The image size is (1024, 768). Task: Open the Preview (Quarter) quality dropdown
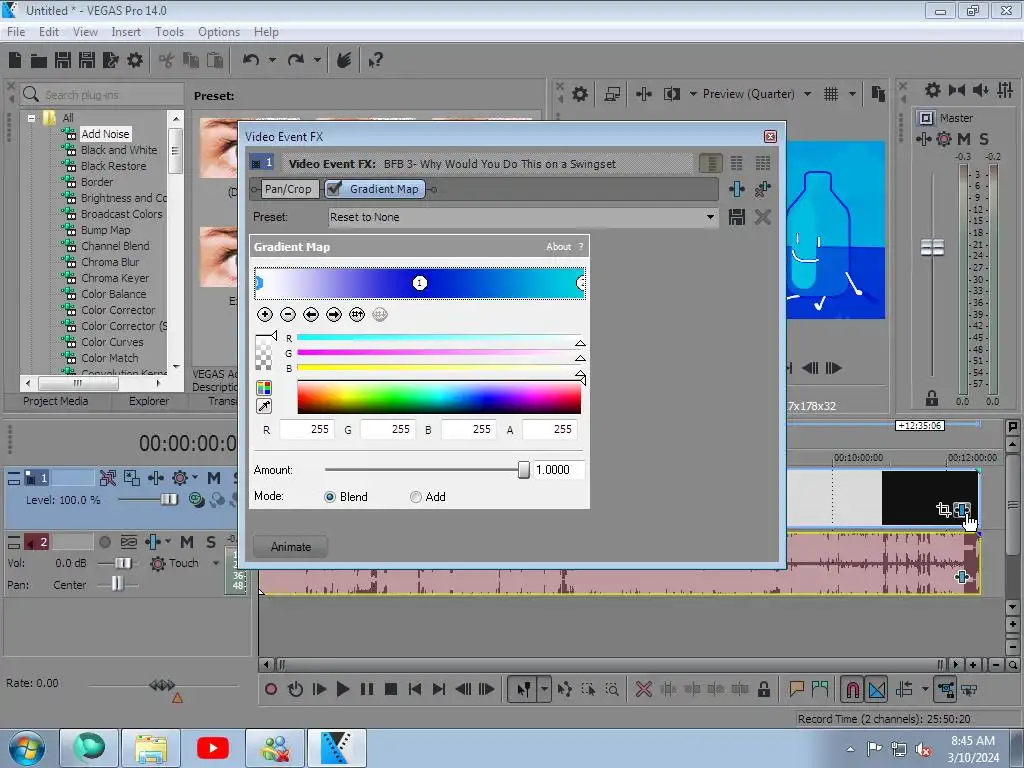coord(807,94)
